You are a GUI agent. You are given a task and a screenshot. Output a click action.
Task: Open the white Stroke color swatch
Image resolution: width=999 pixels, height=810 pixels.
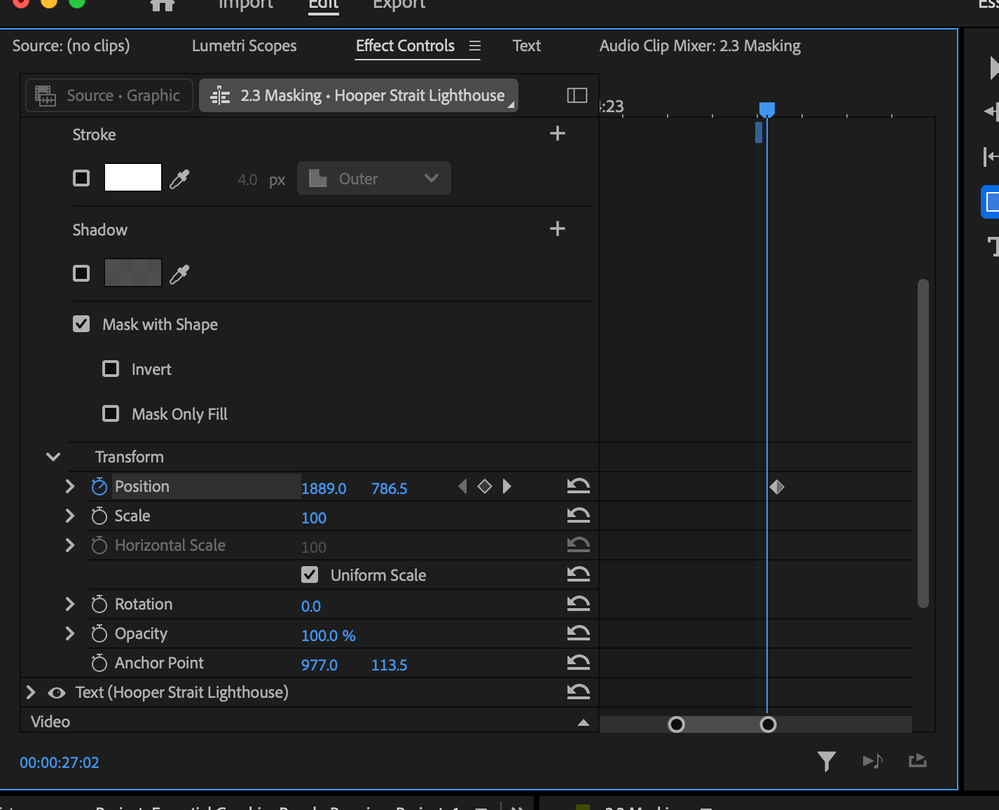coord(133,177)
